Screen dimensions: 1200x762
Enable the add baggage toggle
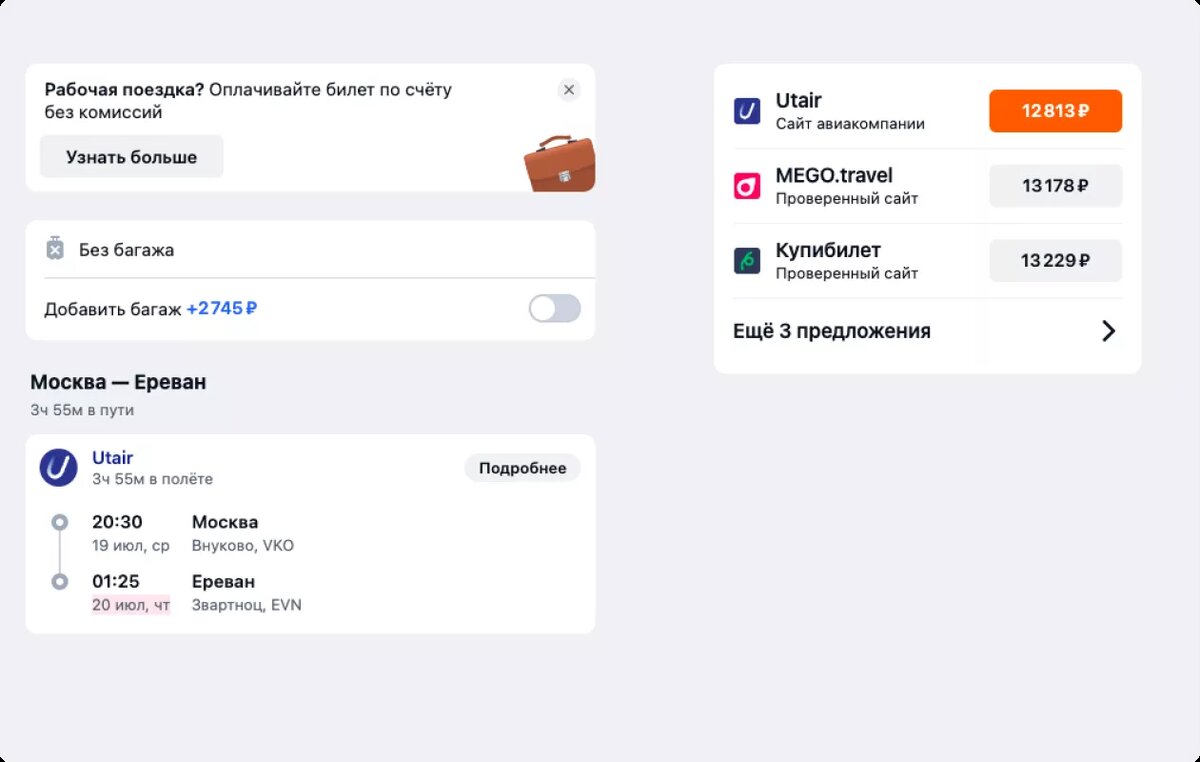pos(554,309)
